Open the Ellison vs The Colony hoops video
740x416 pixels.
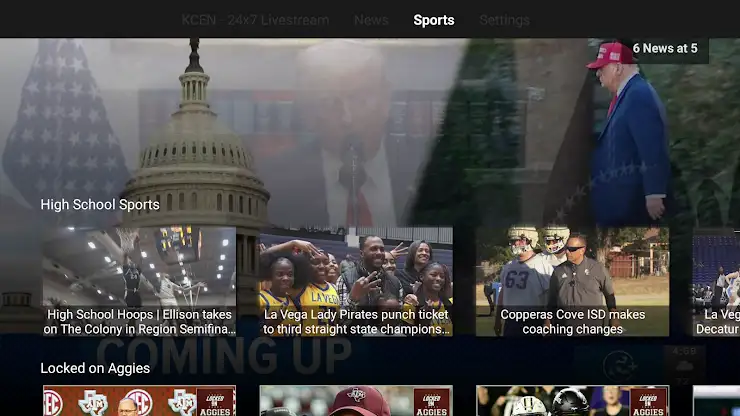click(139, 282)
